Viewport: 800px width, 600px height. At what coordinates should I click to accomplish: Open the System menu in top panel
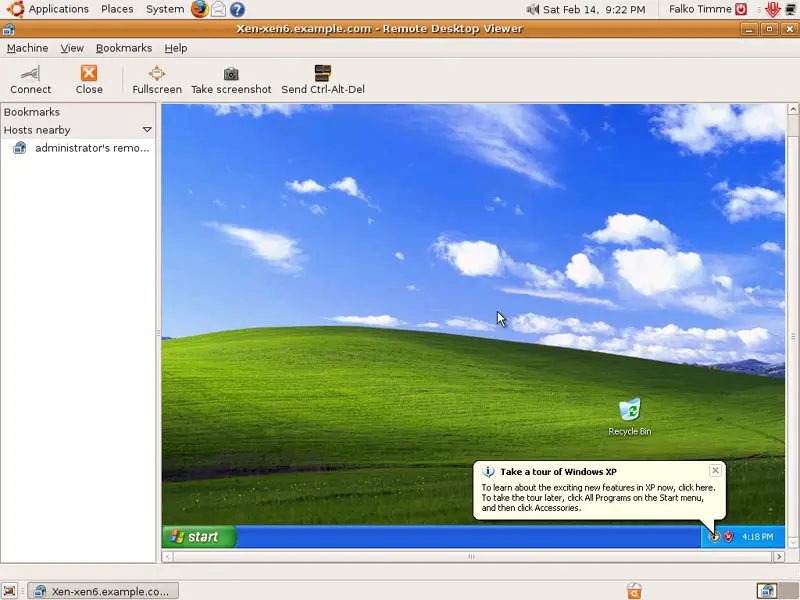click(x=165, y=9)
